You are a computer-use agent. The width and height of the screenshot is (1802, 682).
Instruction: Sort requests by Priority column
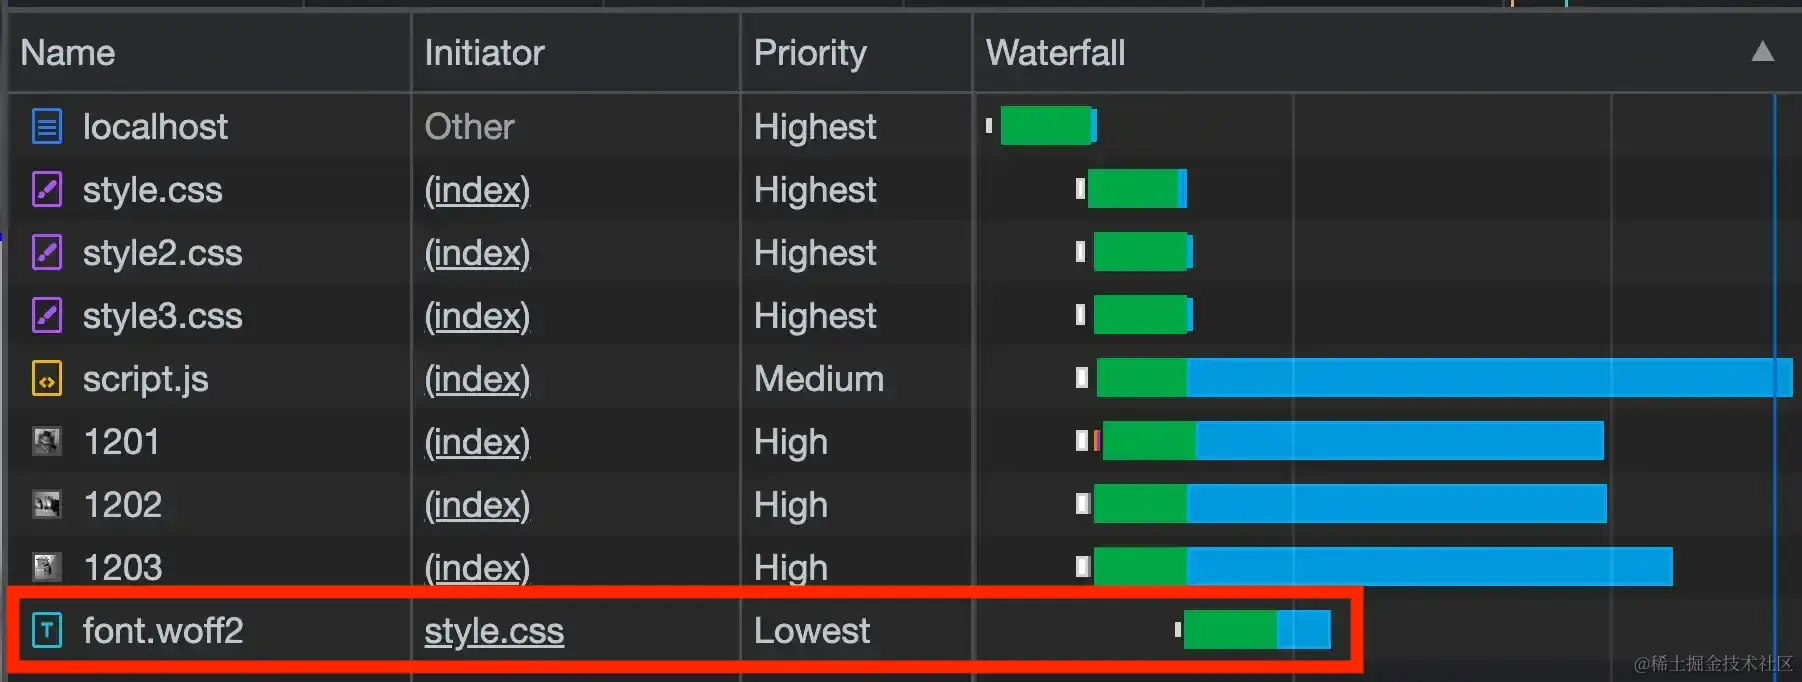[810, 52]
